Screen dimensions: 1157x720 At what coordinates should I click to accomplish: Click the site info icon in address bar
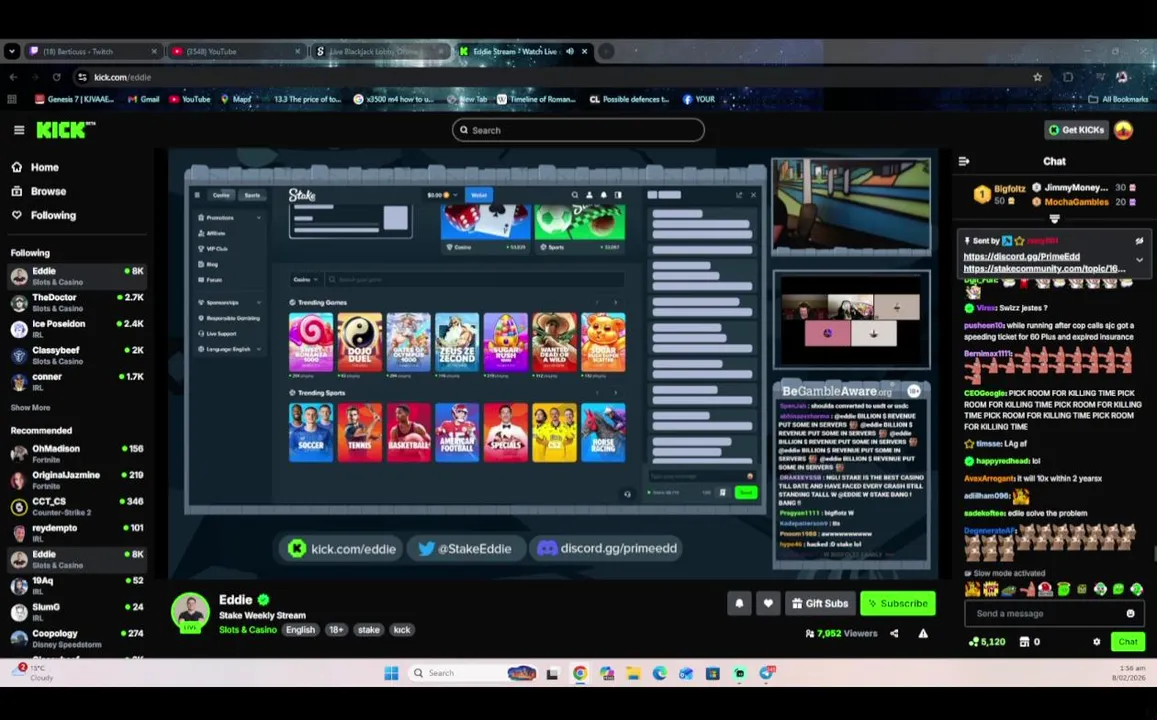83,77
